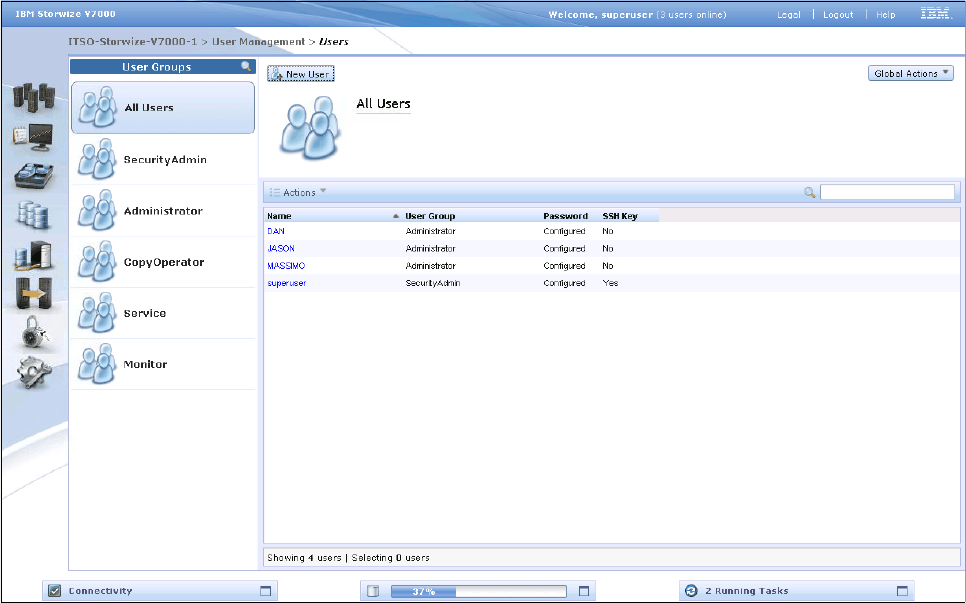Open the Monitoring icon with screen graph
Image resolution: width=966 pixels, height=603 pixels.
click(x=34, y=137)
